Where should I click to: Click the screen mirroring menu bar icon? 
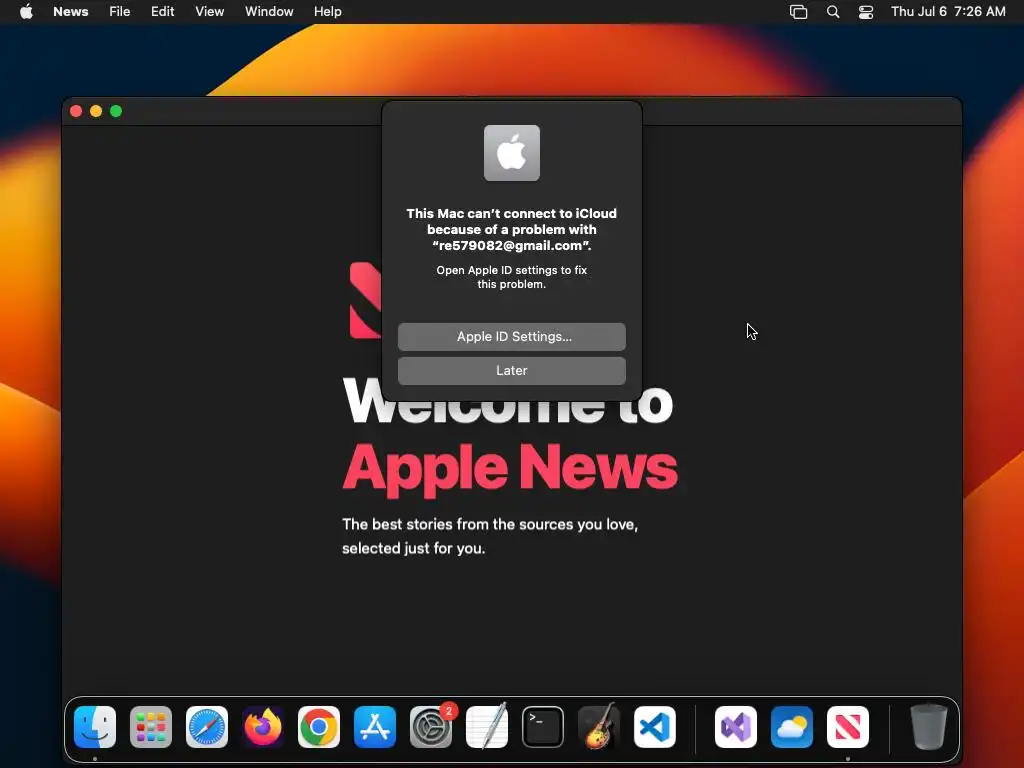pyautogui.click(x=798, y=12)
